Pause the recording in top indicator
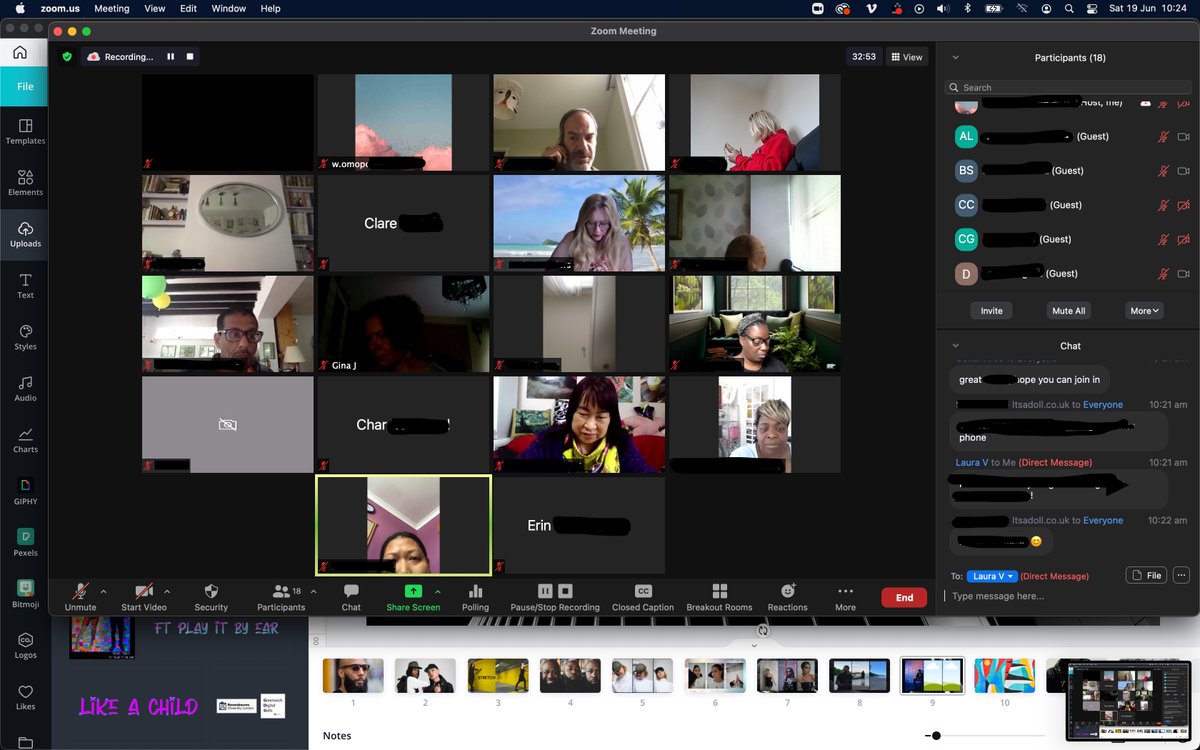This screenshot has width=1200, height=750. coord(171,57)
